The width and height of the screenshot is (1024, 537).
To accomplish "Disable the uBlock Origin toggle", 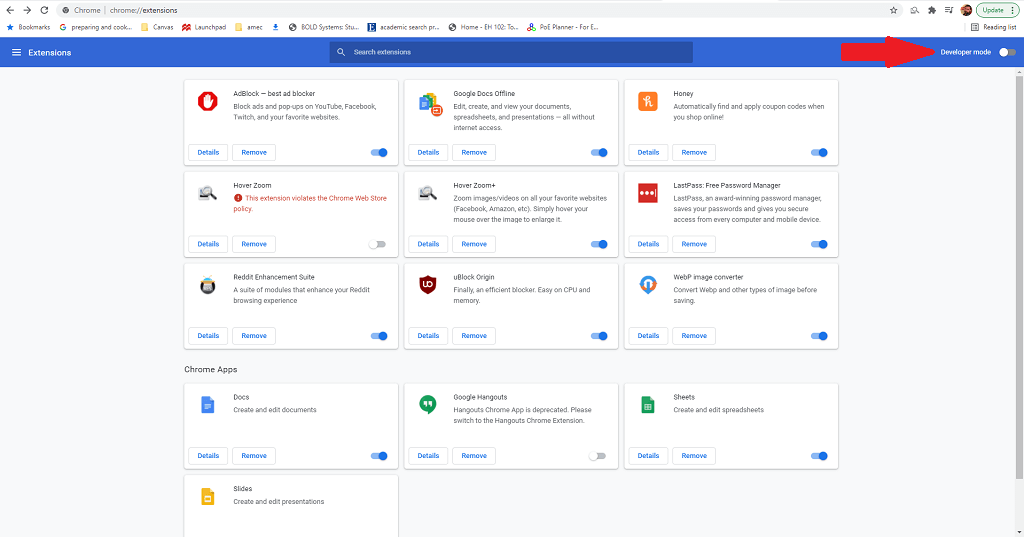I will (599, 336).
